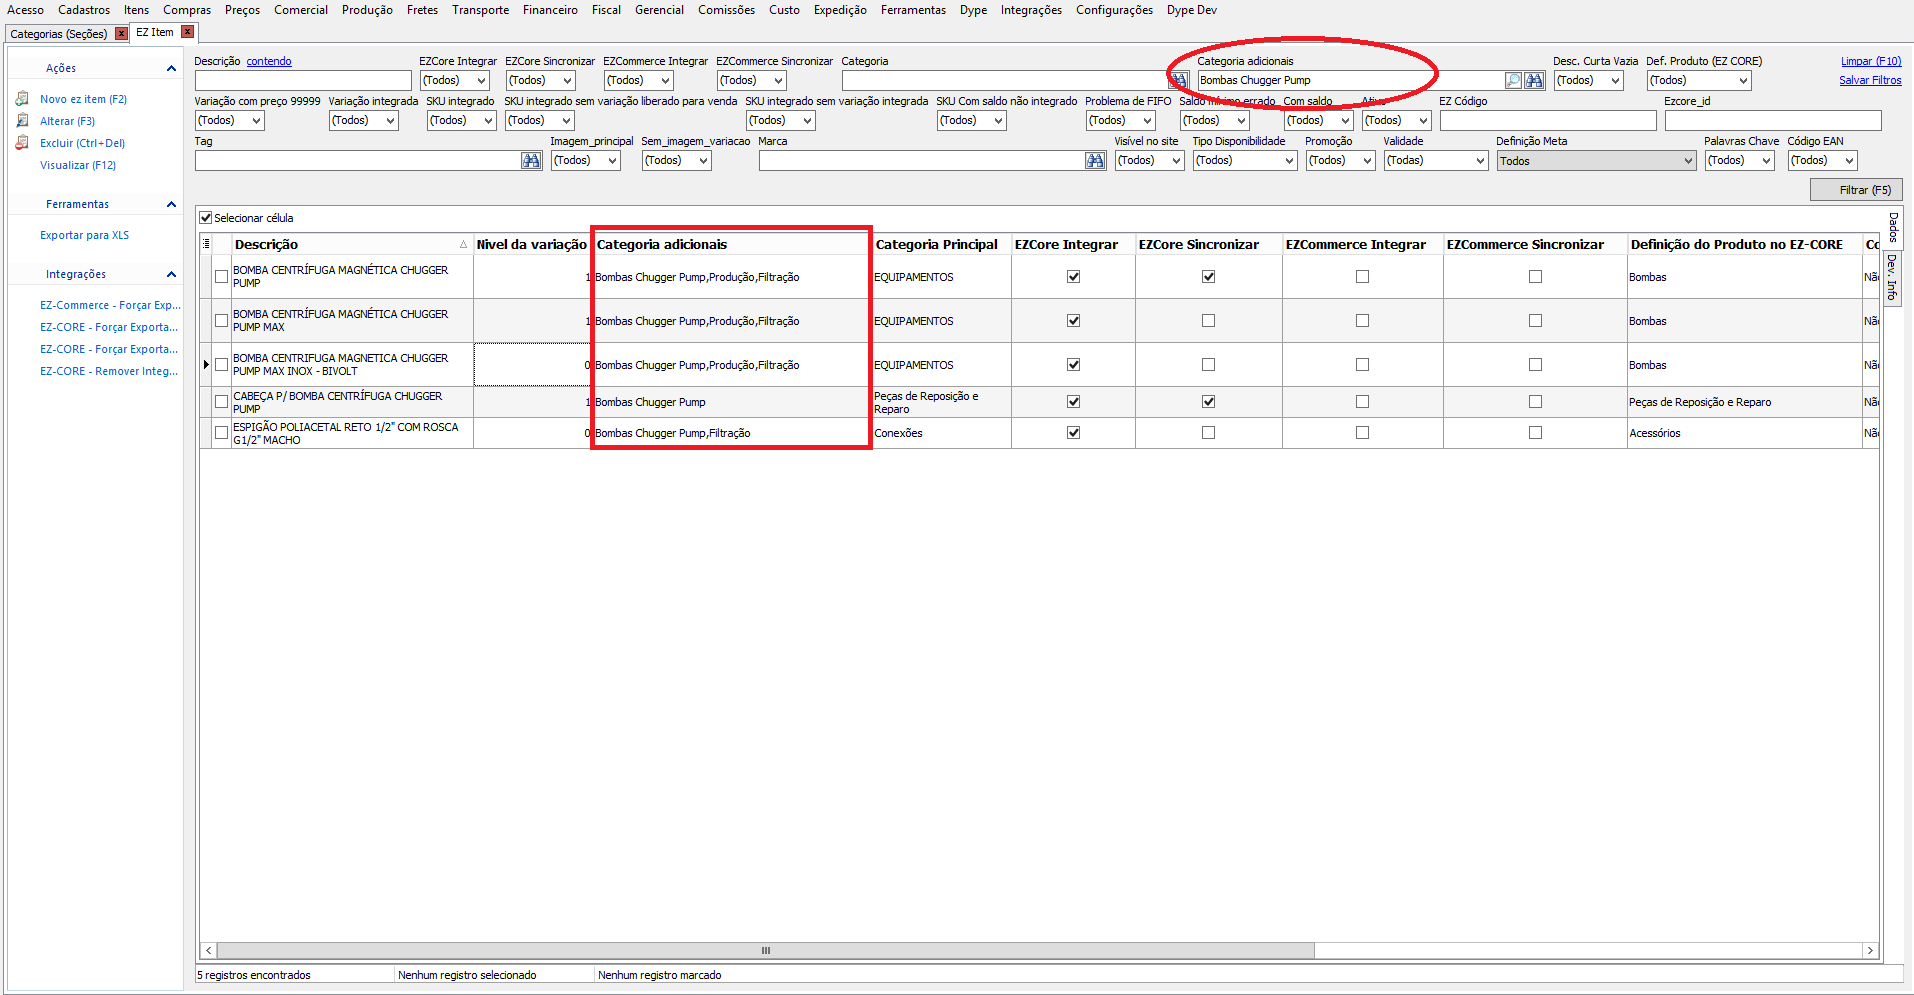Viewport: 1914px width, 995px height.
Task: Click the contendo link beside Descrição
Action: 269,61
